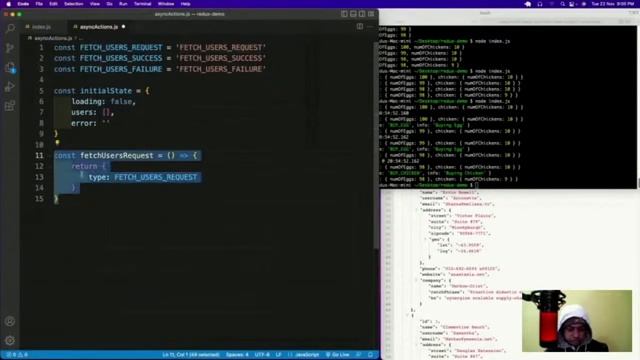Open the Run menu
The width and height of the screenshot is (640, 360).
click(123, 4)
